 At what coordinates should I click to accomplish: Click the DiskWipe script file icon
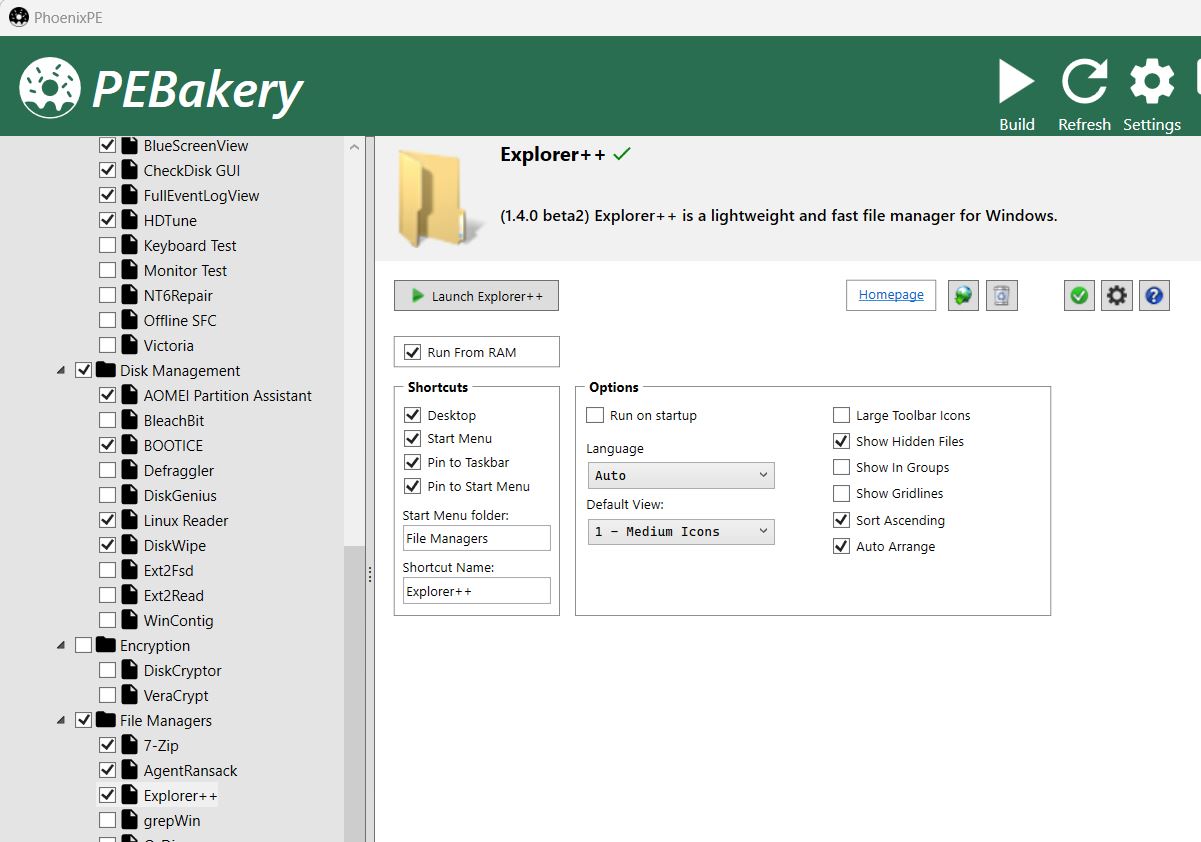point(129,545)
